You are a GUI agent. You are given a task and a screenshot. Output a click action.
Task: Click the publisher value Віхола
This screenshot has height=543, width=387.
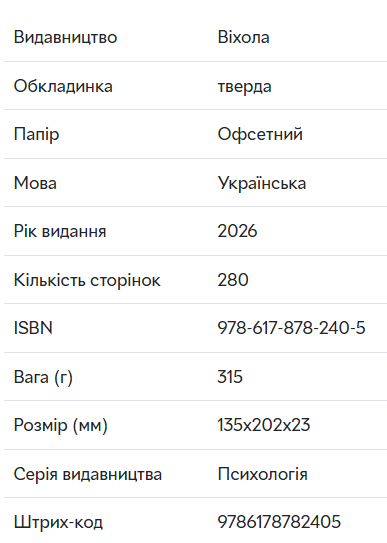[243, 37]
